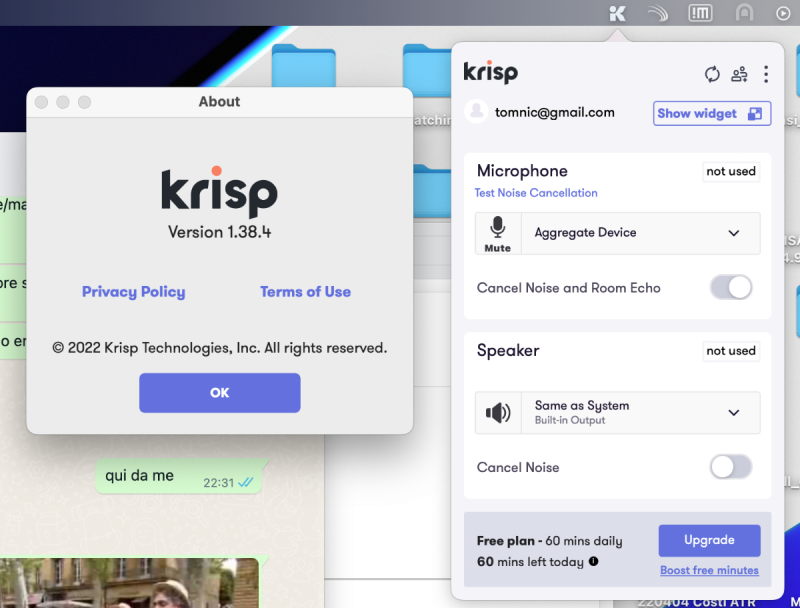Open the boxed bars menu bar icon

[x=700, y=13]
